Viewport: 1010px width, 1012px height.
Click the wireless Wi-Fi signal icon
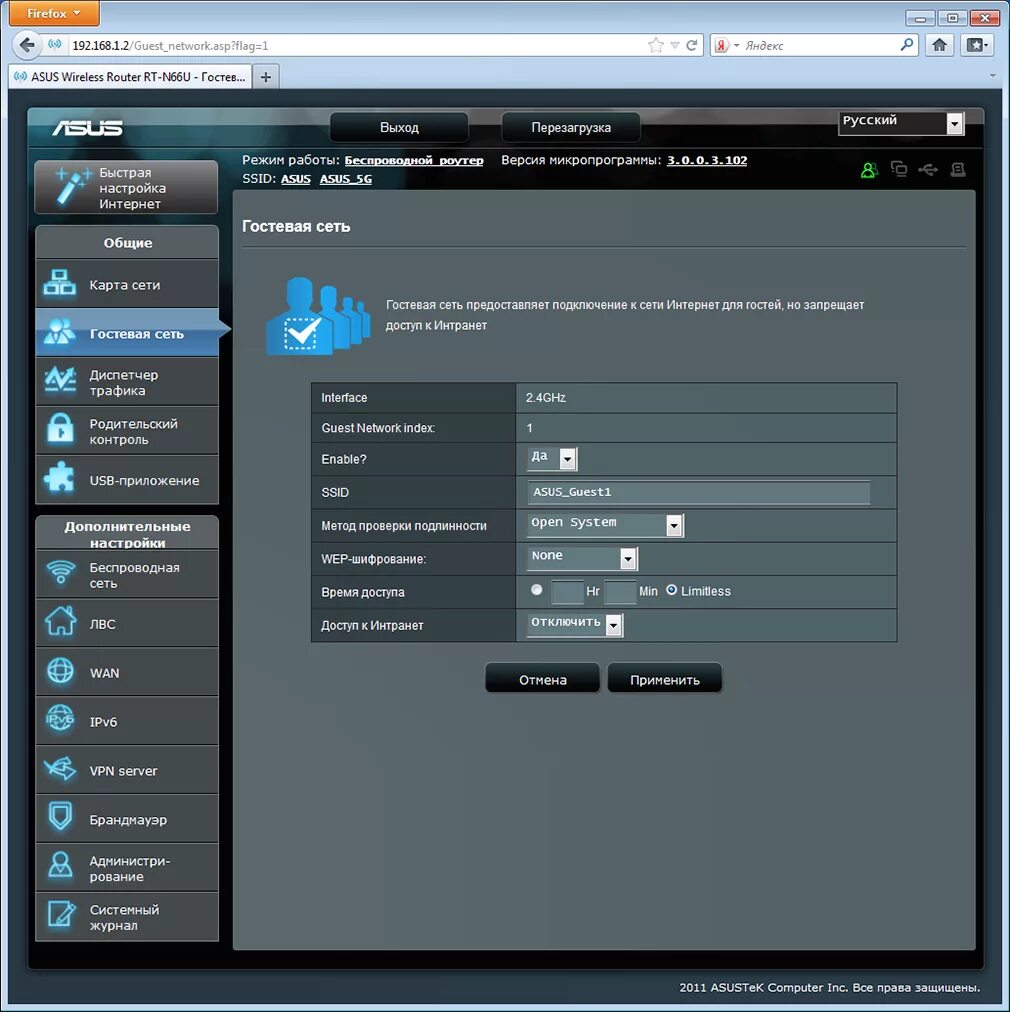61,573
